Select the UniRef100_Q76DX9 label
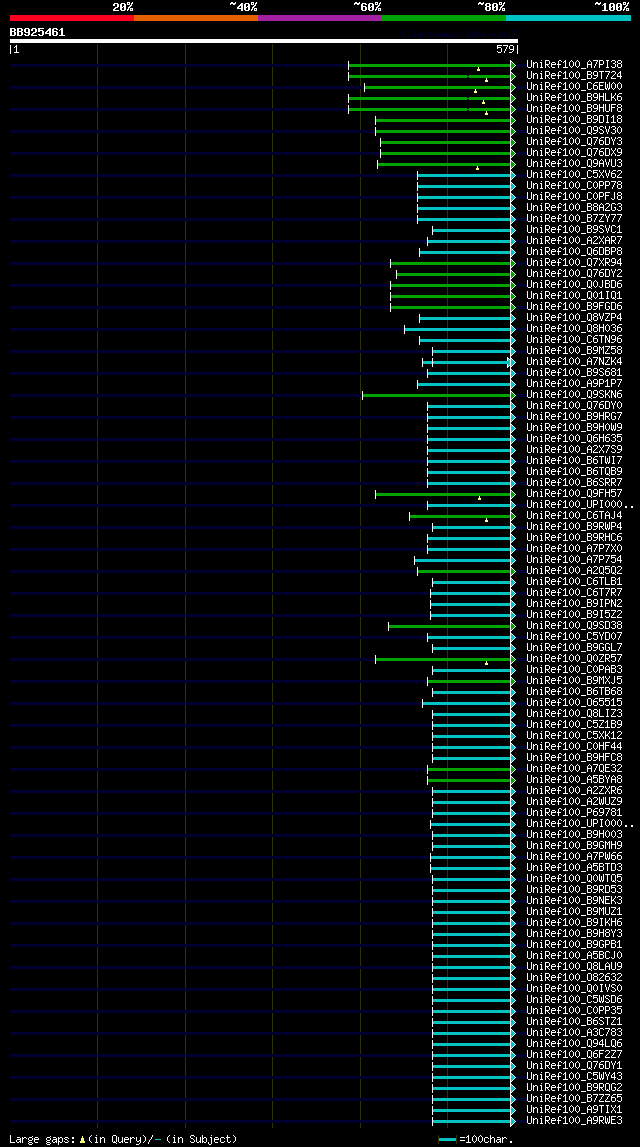This screenshot has height=1147, width=640. coord(574,153)
